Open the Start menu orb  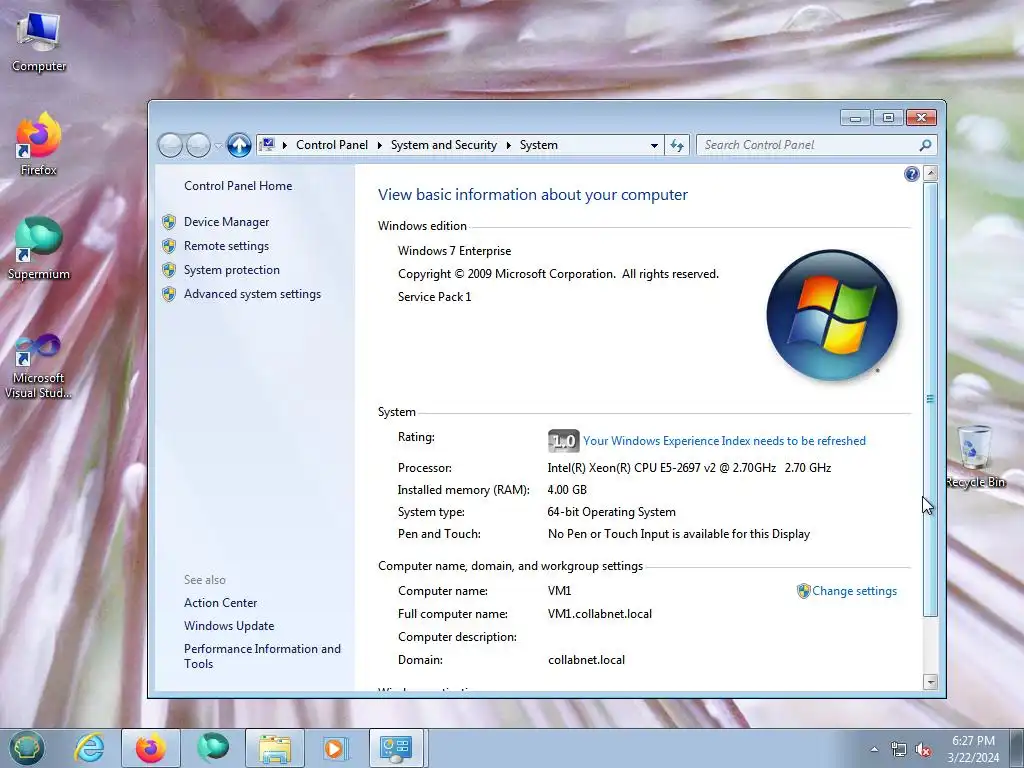pos(27,748)
